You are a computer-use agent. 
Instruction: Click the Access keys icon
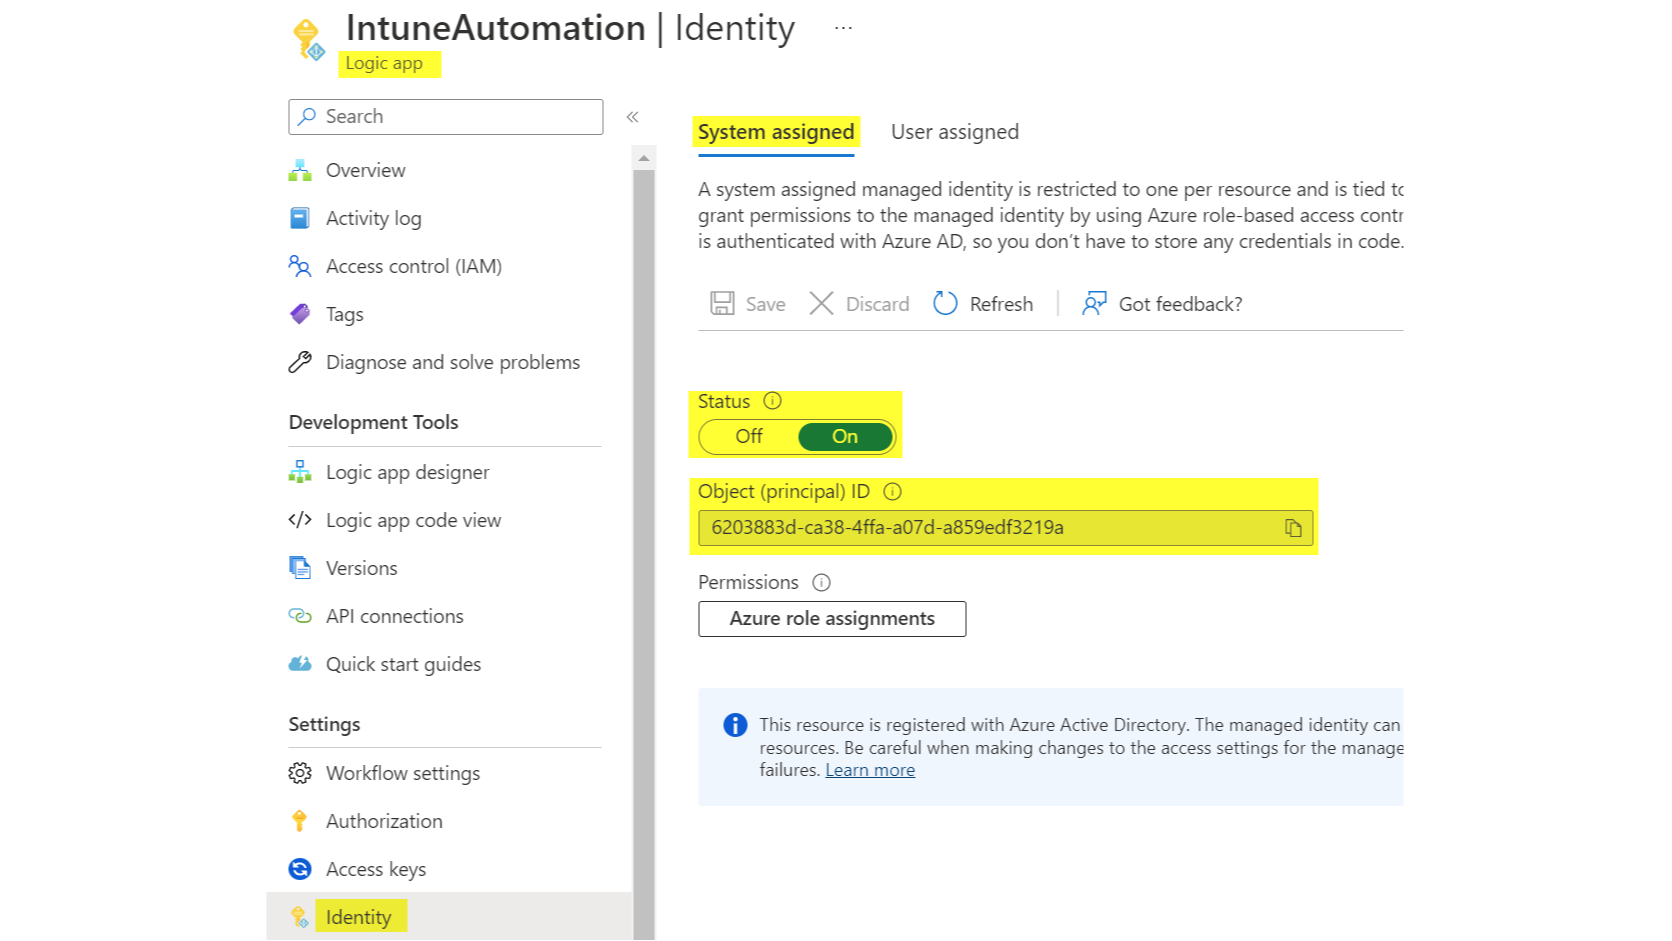pos(300,869)
